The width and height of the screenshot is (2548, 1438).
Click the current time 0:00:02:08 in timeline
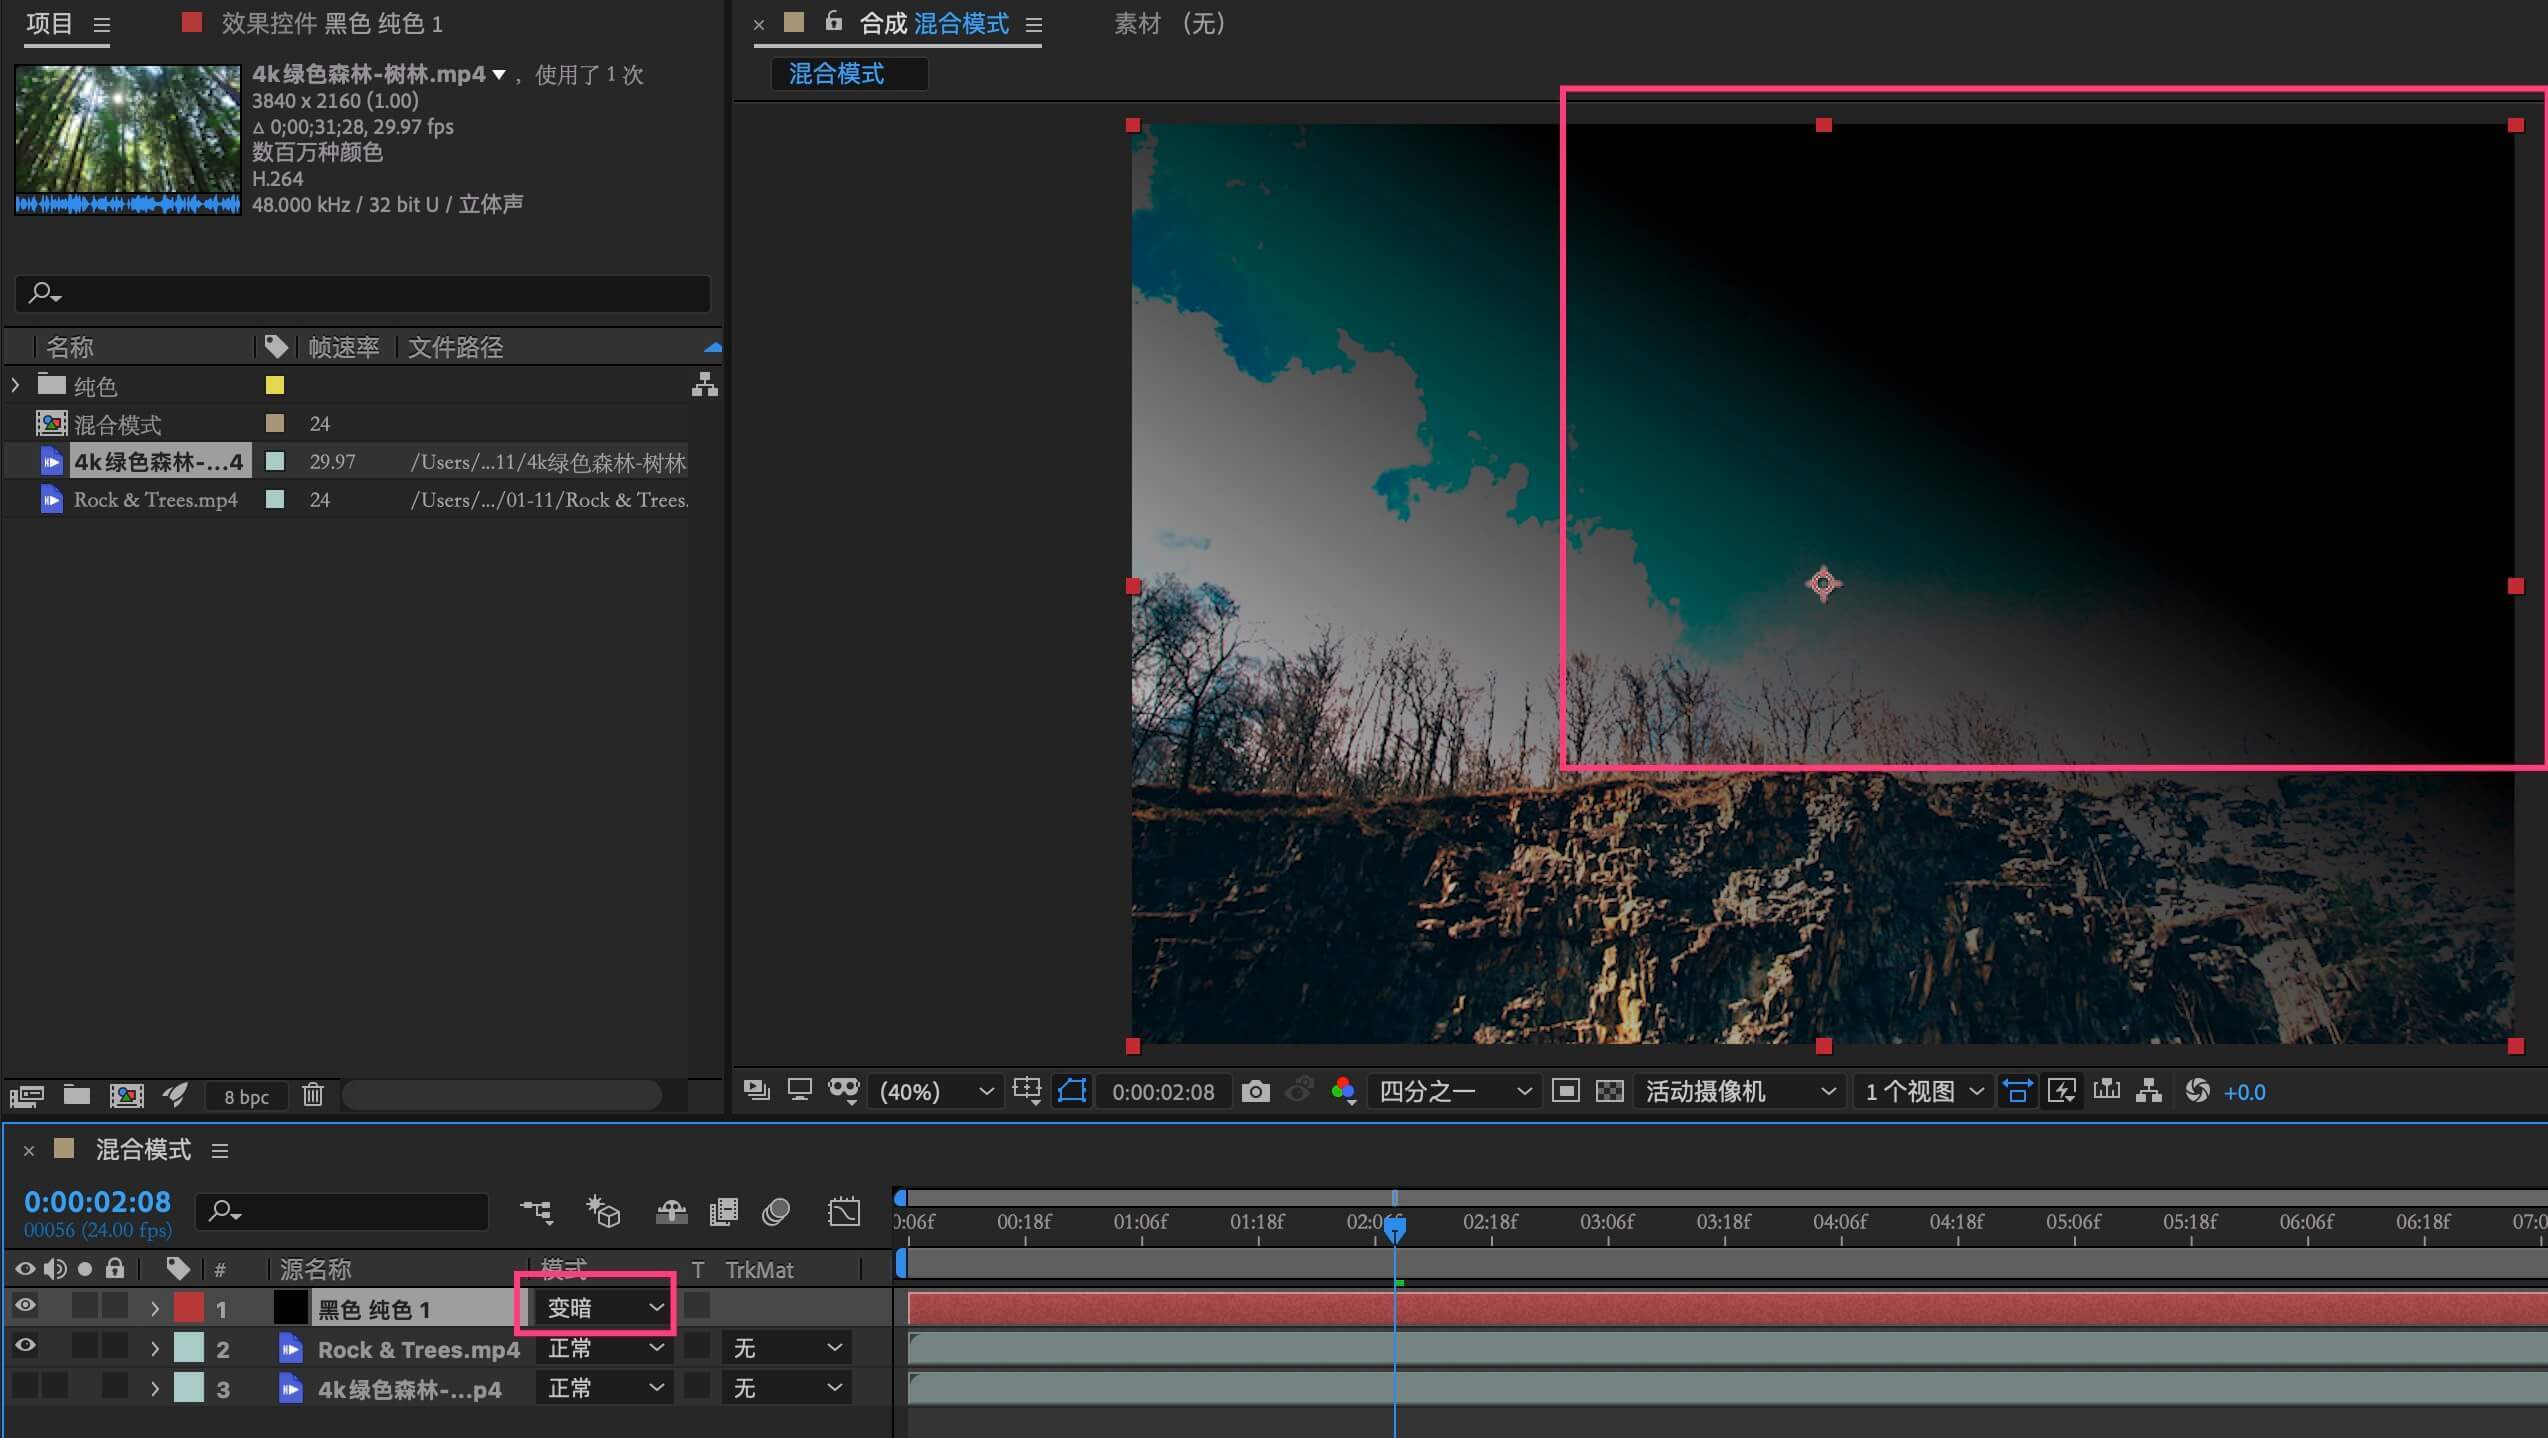pos(97,1202)
